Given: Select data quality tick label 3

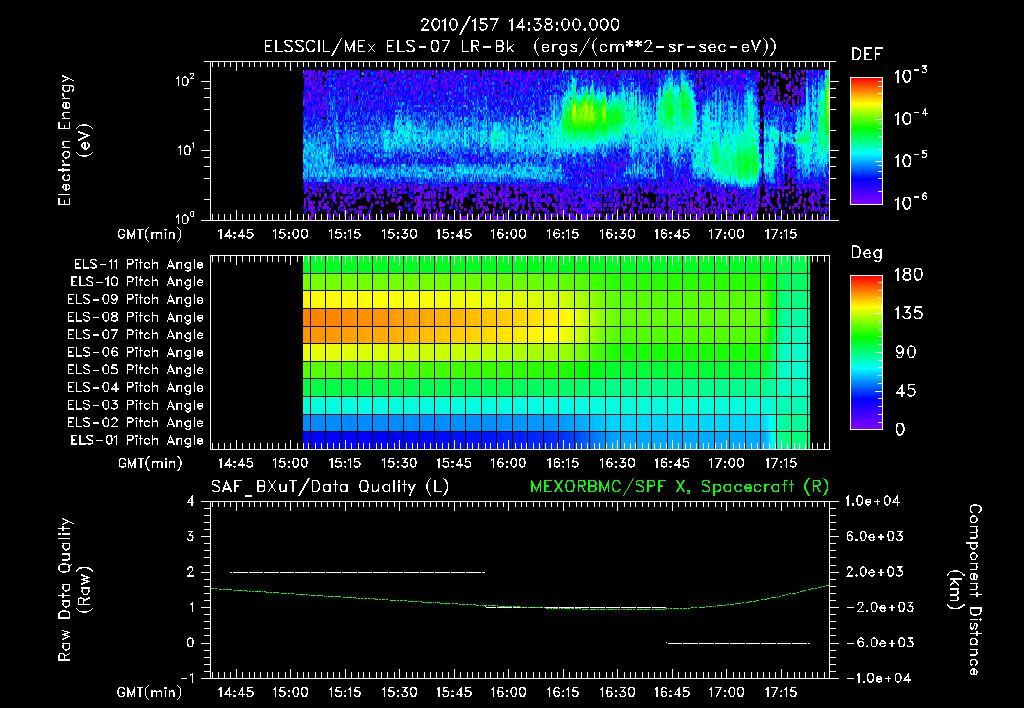Looking at the screenshot, I should pyautogui.click(x=190, y=536).
